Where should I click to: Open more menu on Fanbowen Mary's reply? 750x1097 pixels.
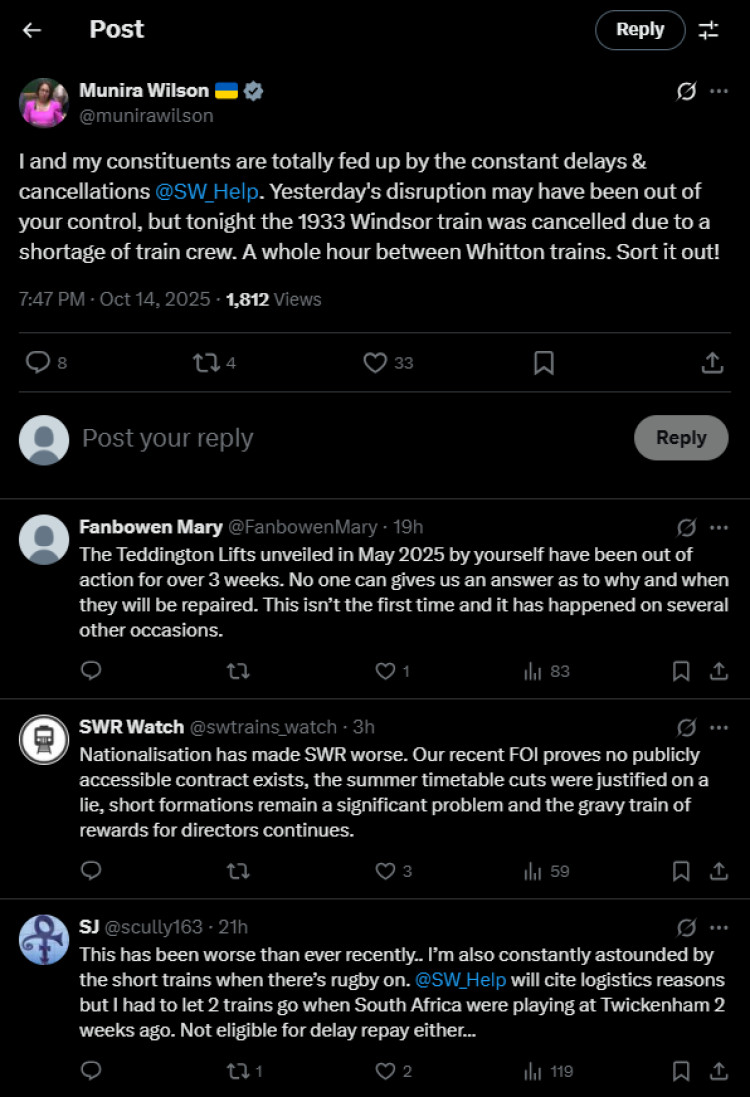point(719,527)
